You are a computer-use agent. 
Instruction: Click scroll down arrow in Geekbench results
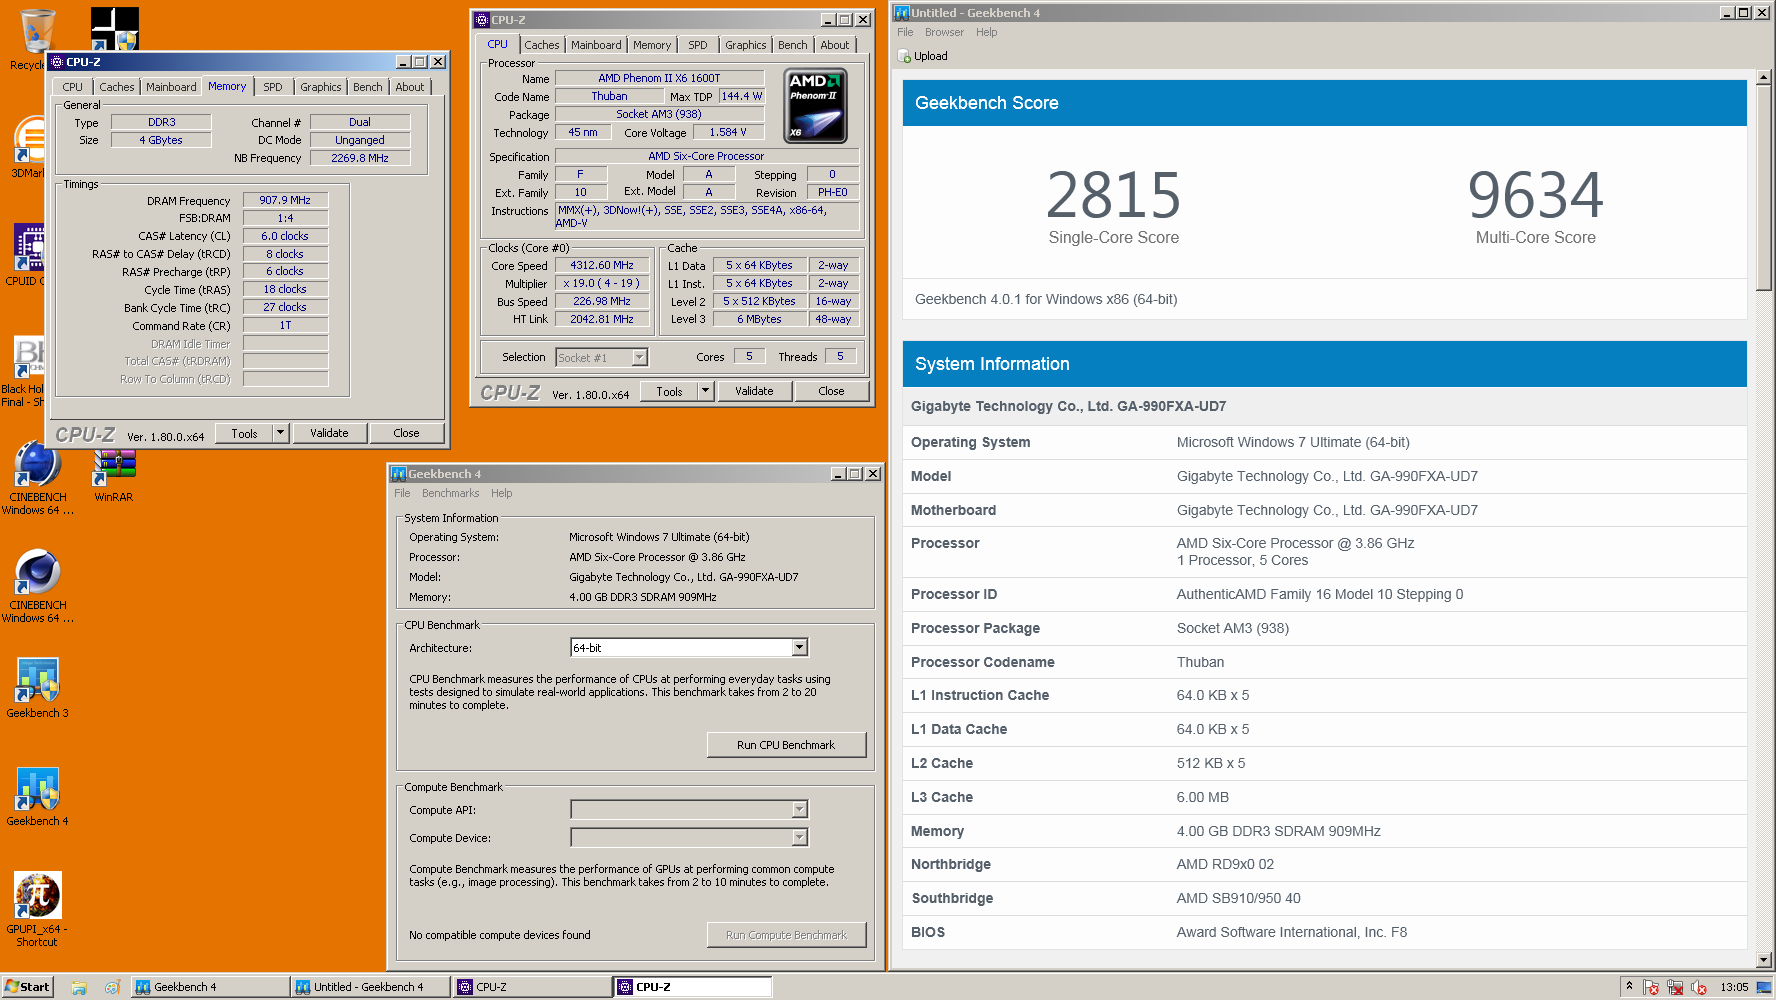pyautogui.click(x=1764, y=960)
